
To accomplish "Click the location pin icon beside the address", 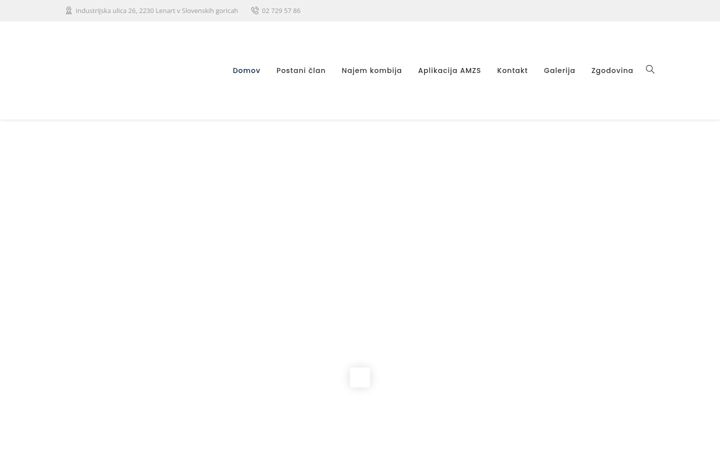I will (69, 10).
